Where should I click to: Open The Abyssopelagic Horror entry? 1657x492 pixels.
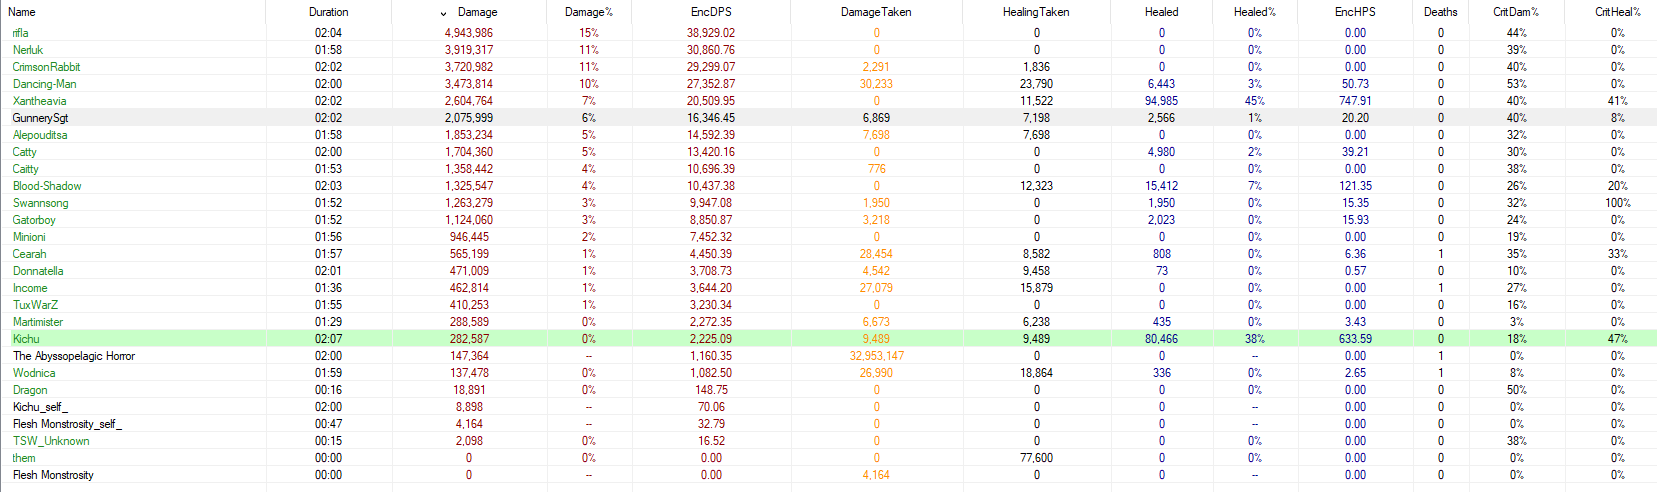(73, 356)
